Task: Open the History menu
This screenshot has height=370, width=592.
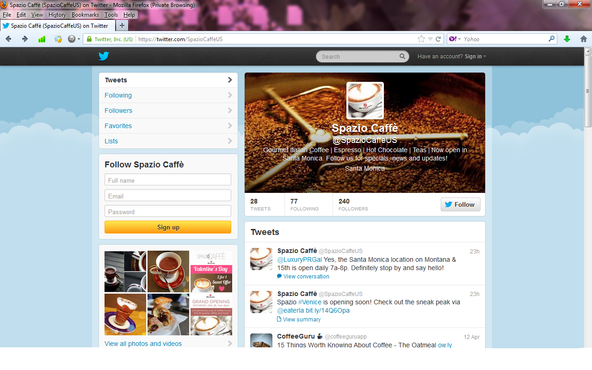Action: pos(57,15)
